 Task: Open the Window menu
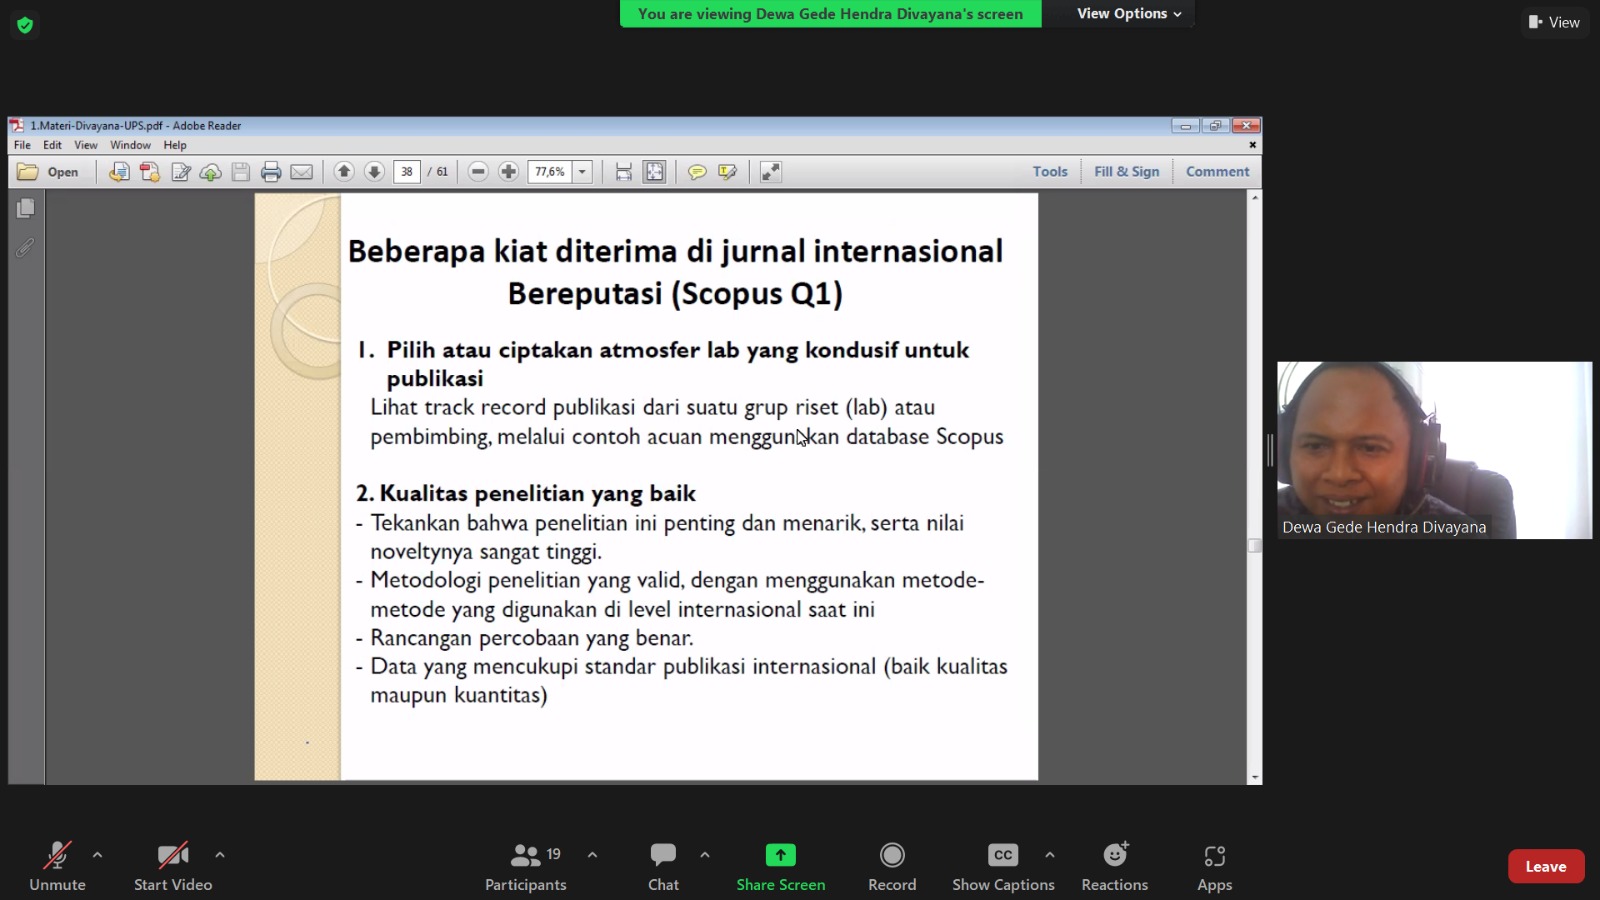130,145
